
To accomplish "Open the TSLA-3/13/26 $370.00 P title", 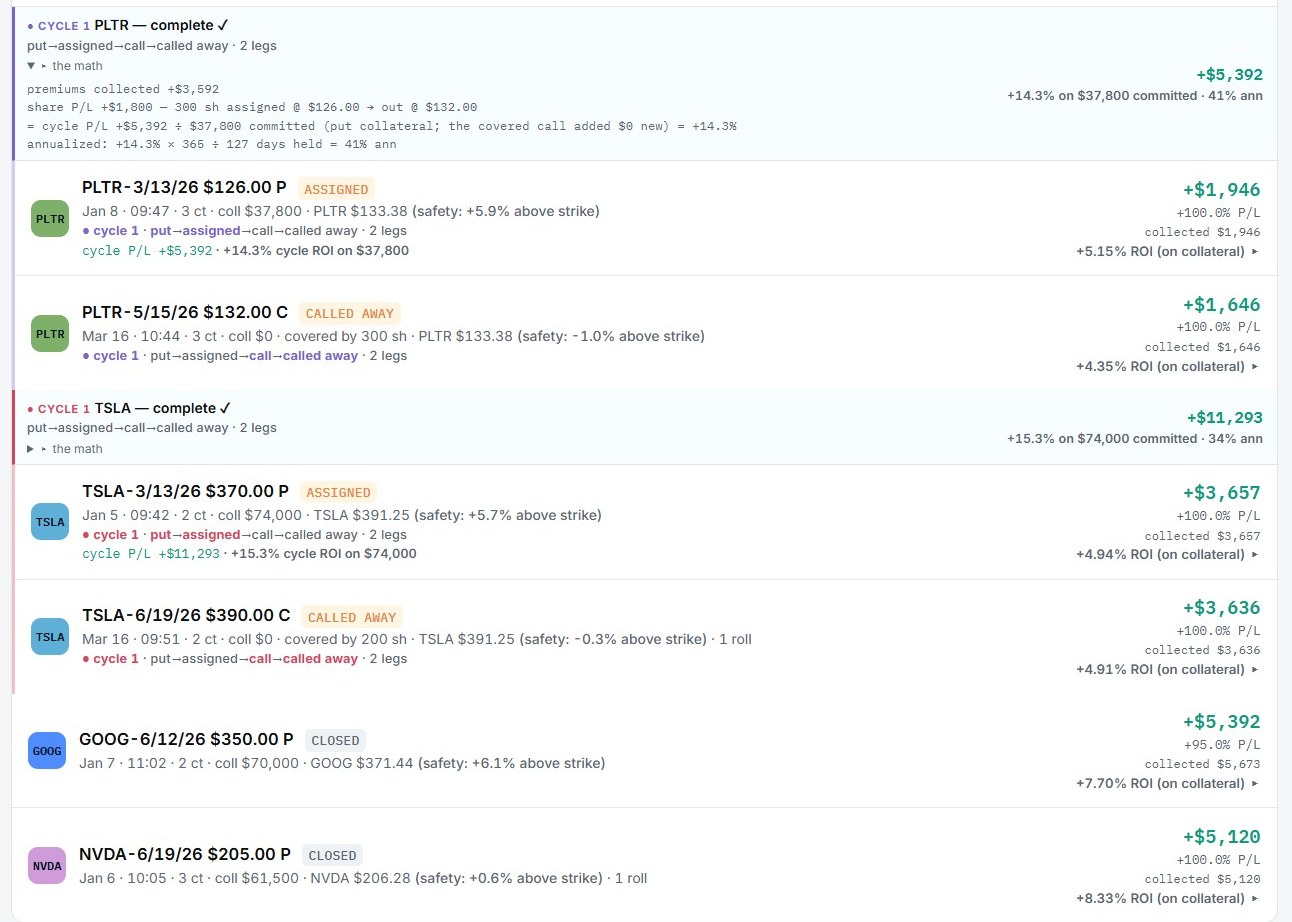I will click(x=185, y=491).
